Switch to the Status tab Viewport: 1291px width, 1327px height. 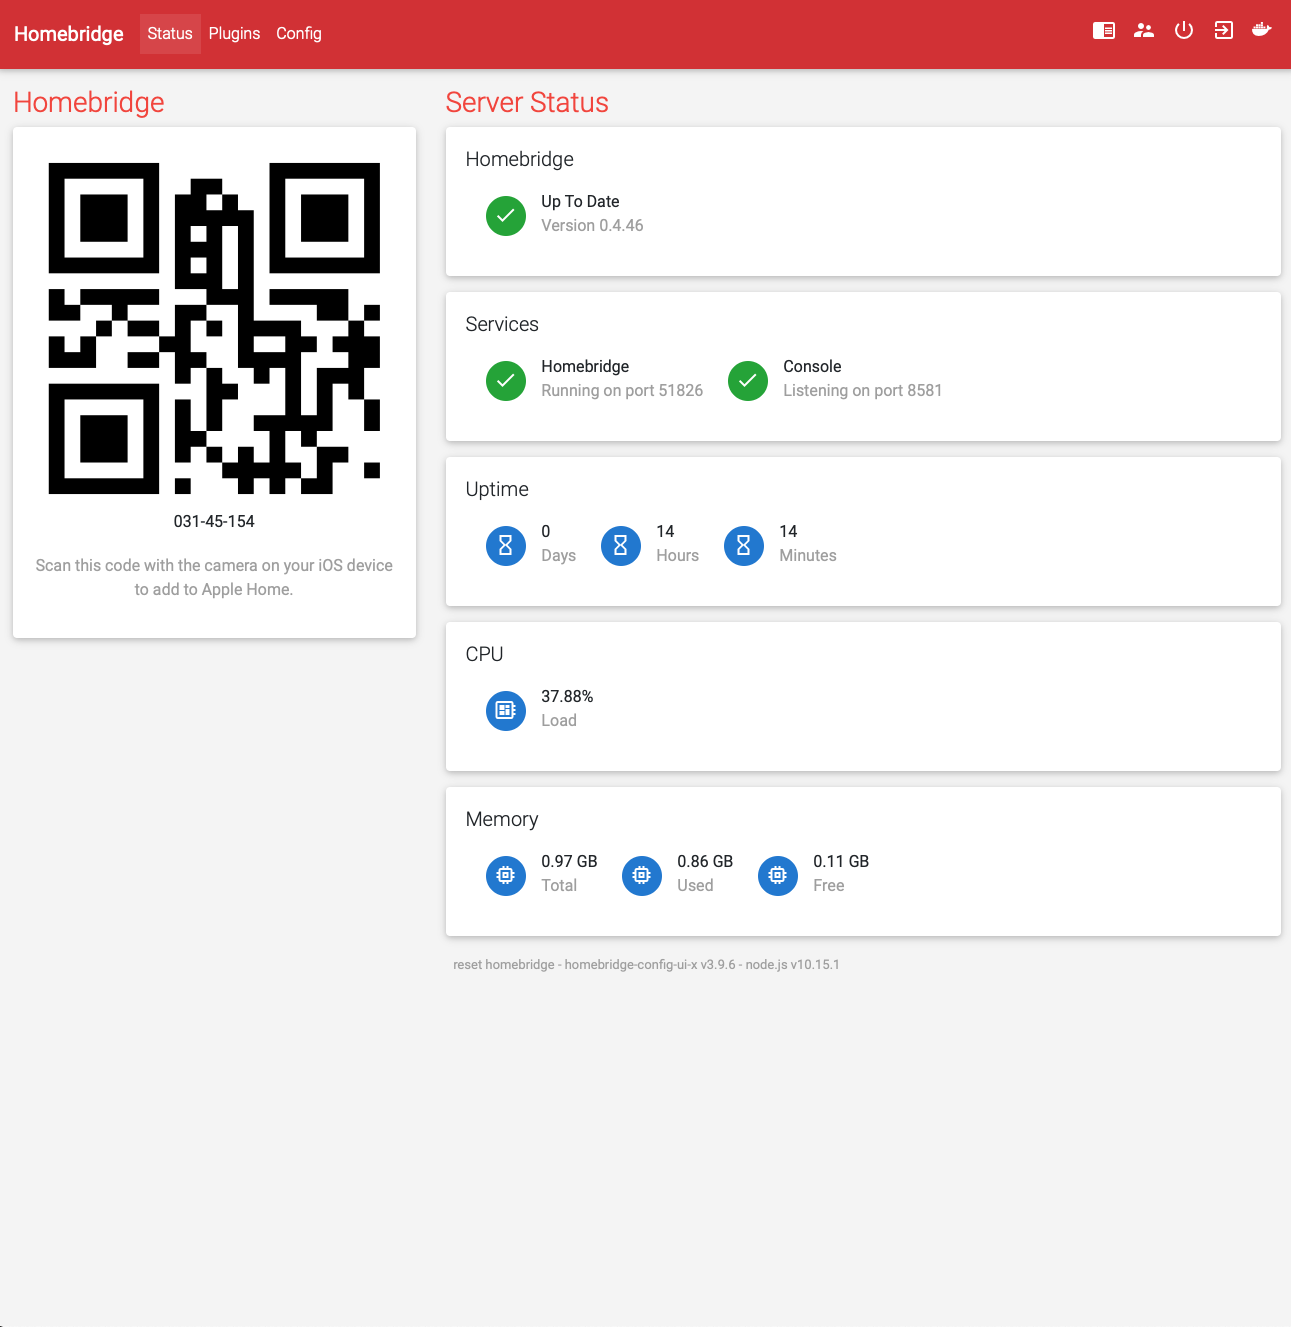[170, 34]
